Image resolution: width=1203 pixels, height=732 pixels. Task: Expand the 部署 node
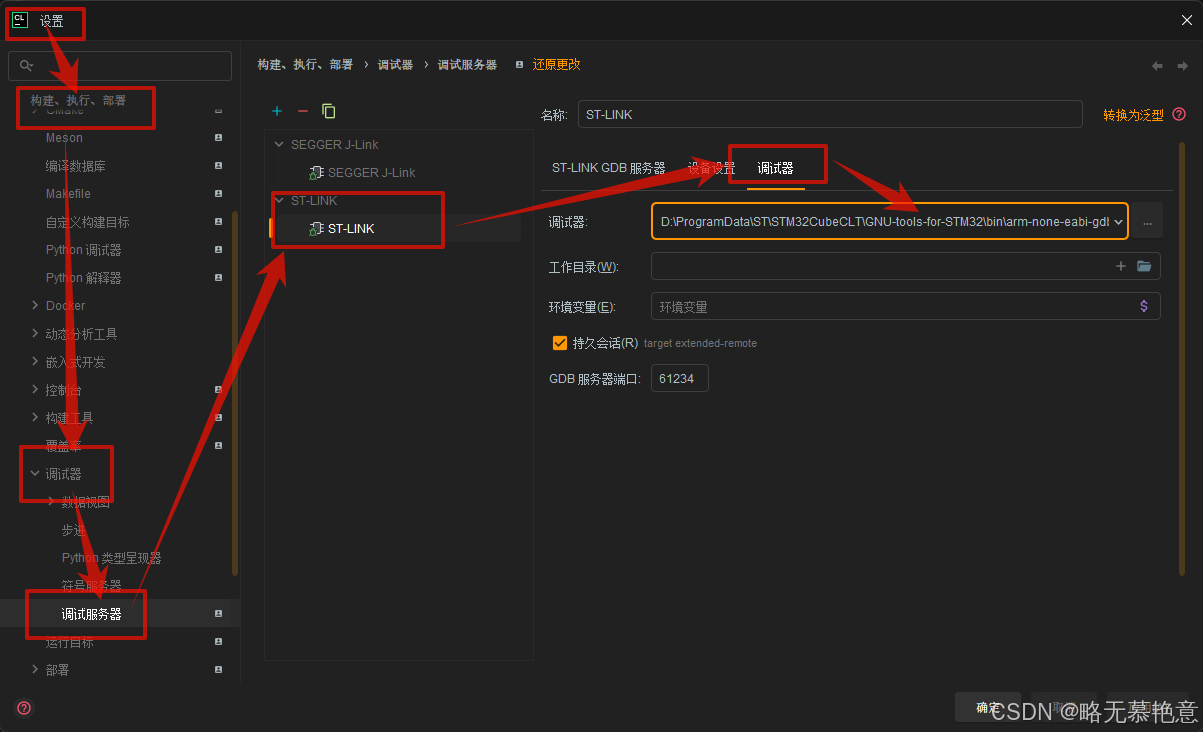36,670
